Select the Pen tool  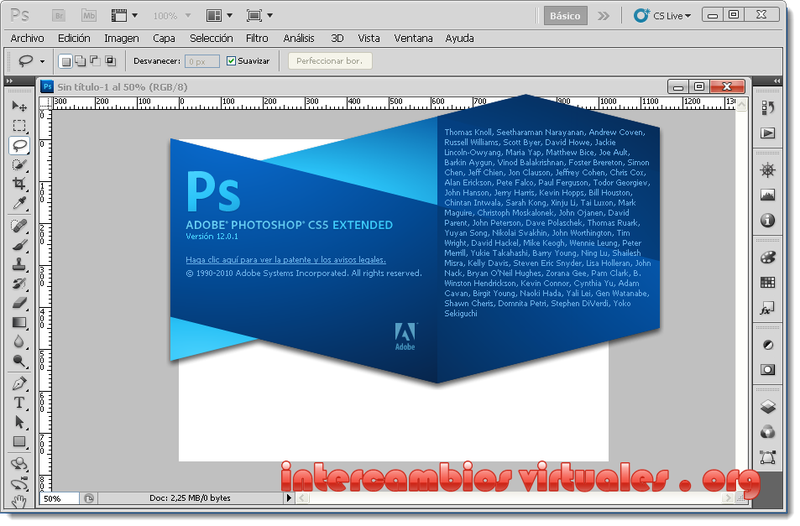(19, 384)
